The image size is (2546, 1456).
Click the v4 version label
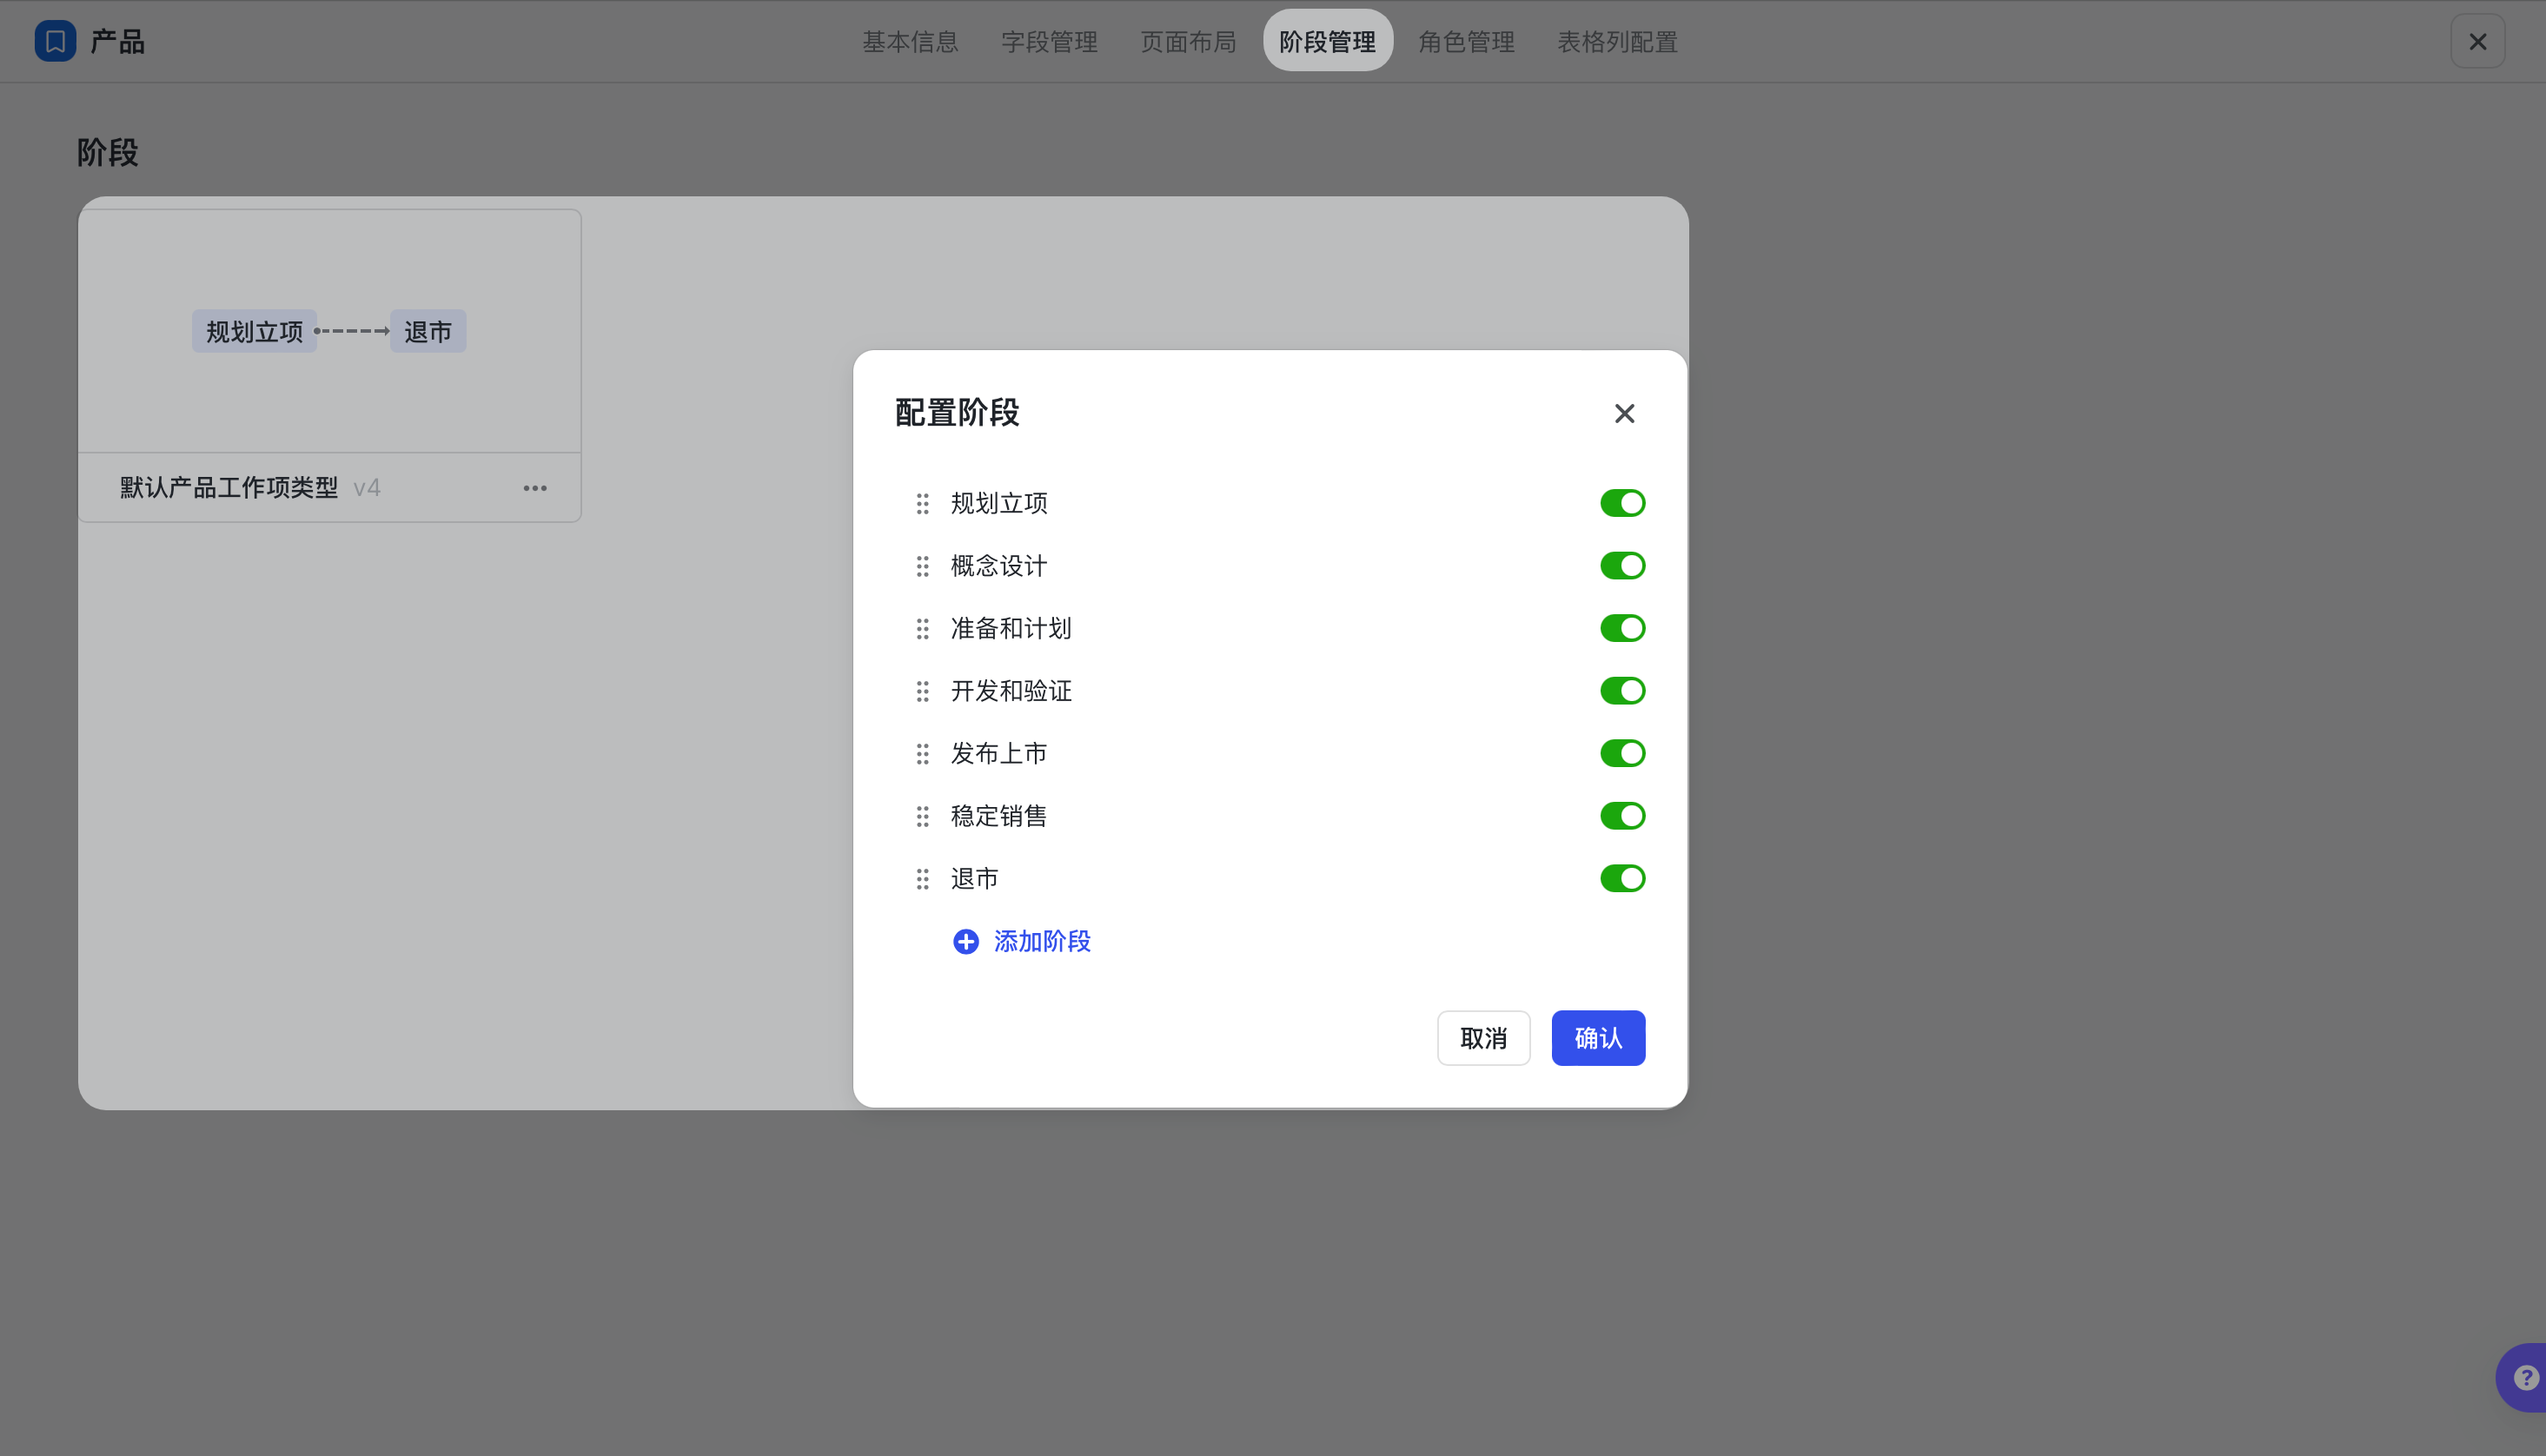[x=367, y=488]
